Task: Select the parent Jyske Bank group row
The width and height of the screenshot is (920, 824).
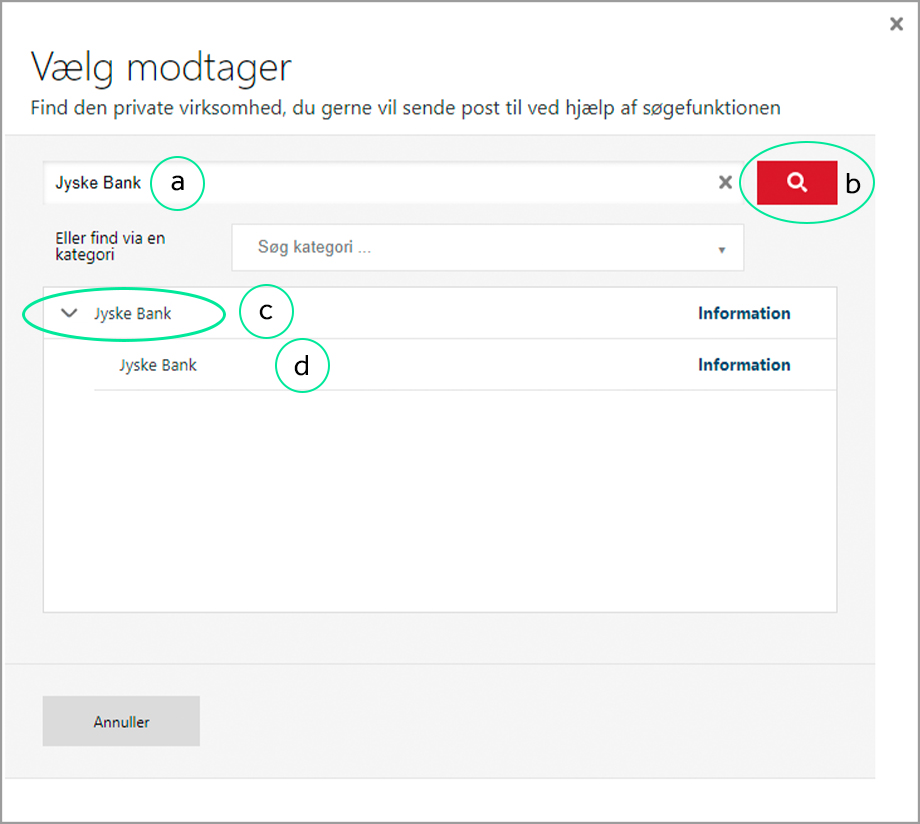Action: pos(440,313)
